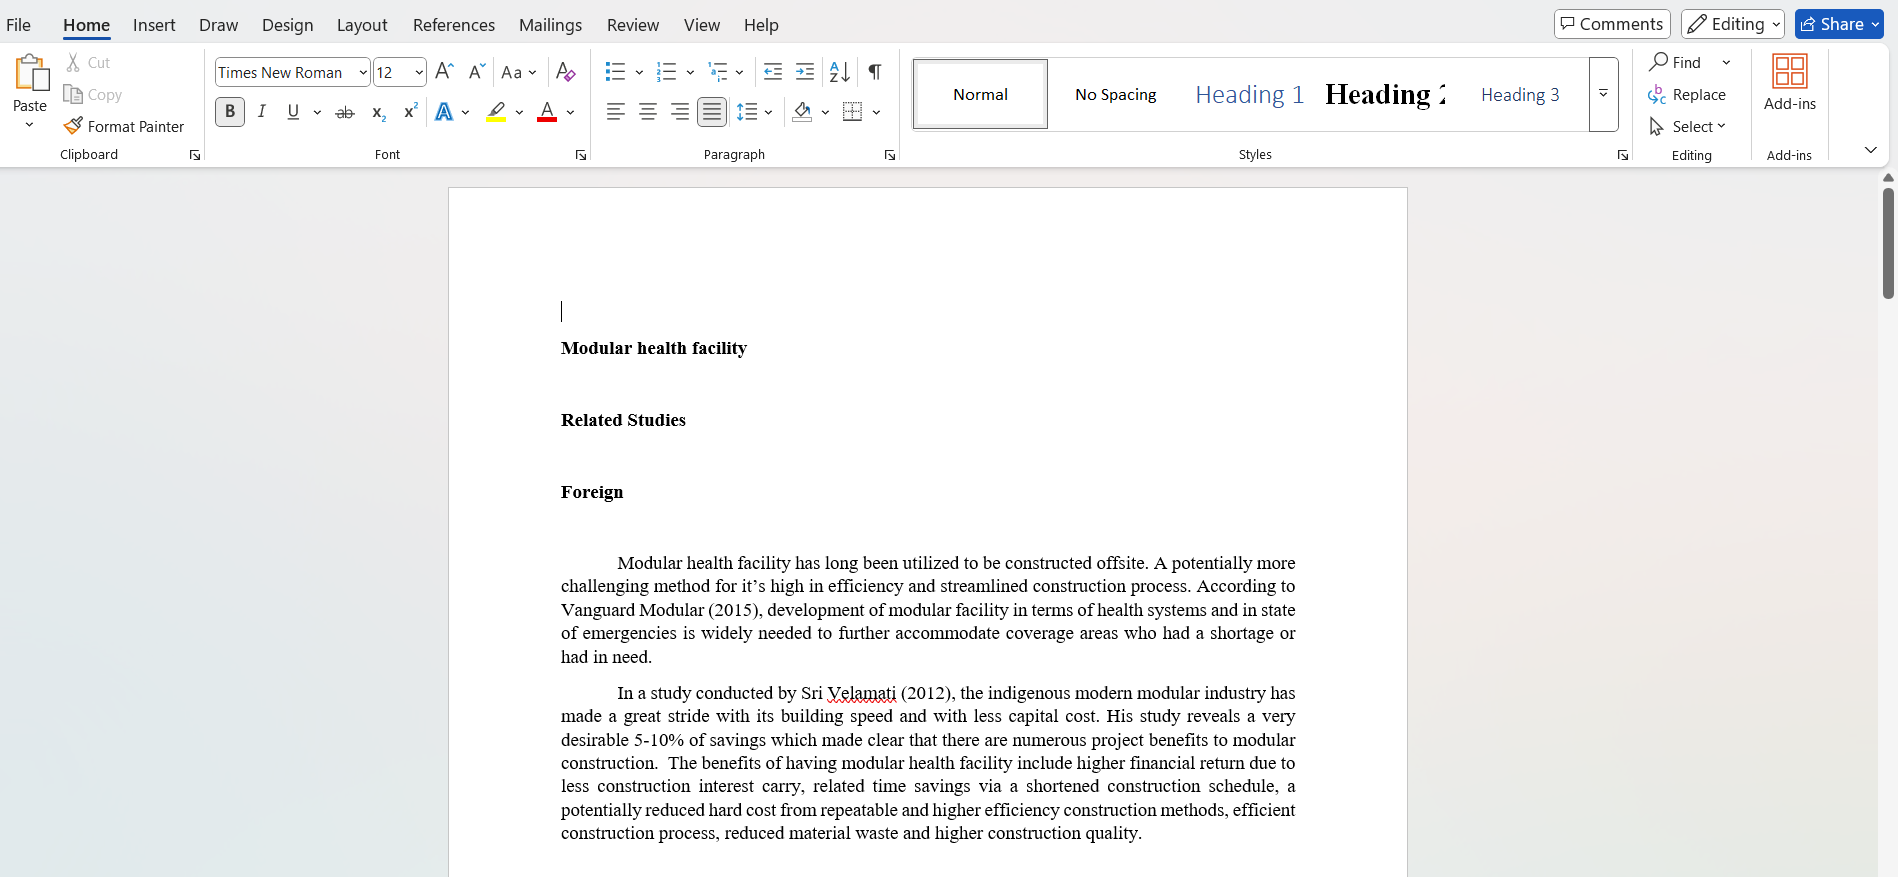Click the 'Related Studies' heading text

point(623,420)
